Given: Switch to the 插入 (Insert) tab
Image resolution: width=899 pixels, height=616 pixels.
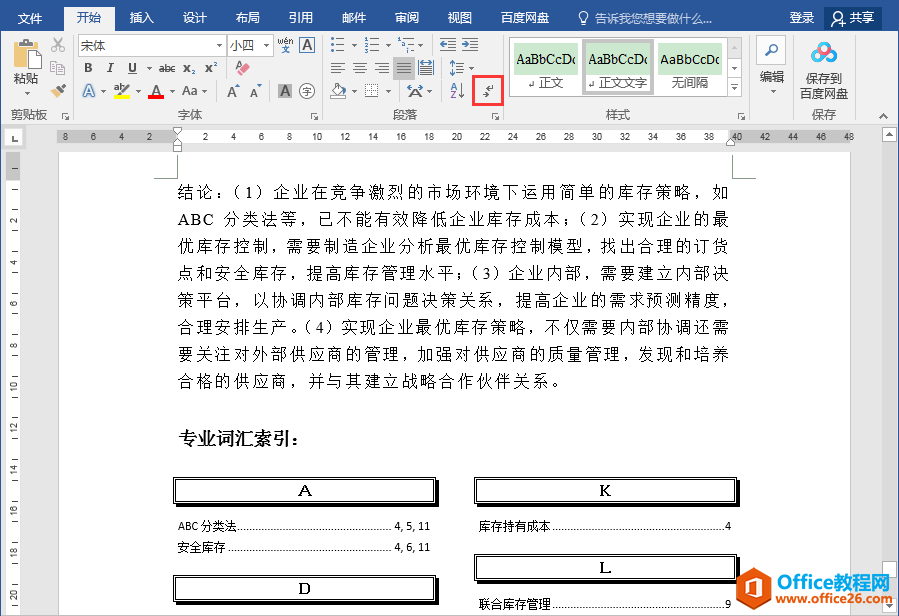Looking at the screenshot, I should pos(142,18).
